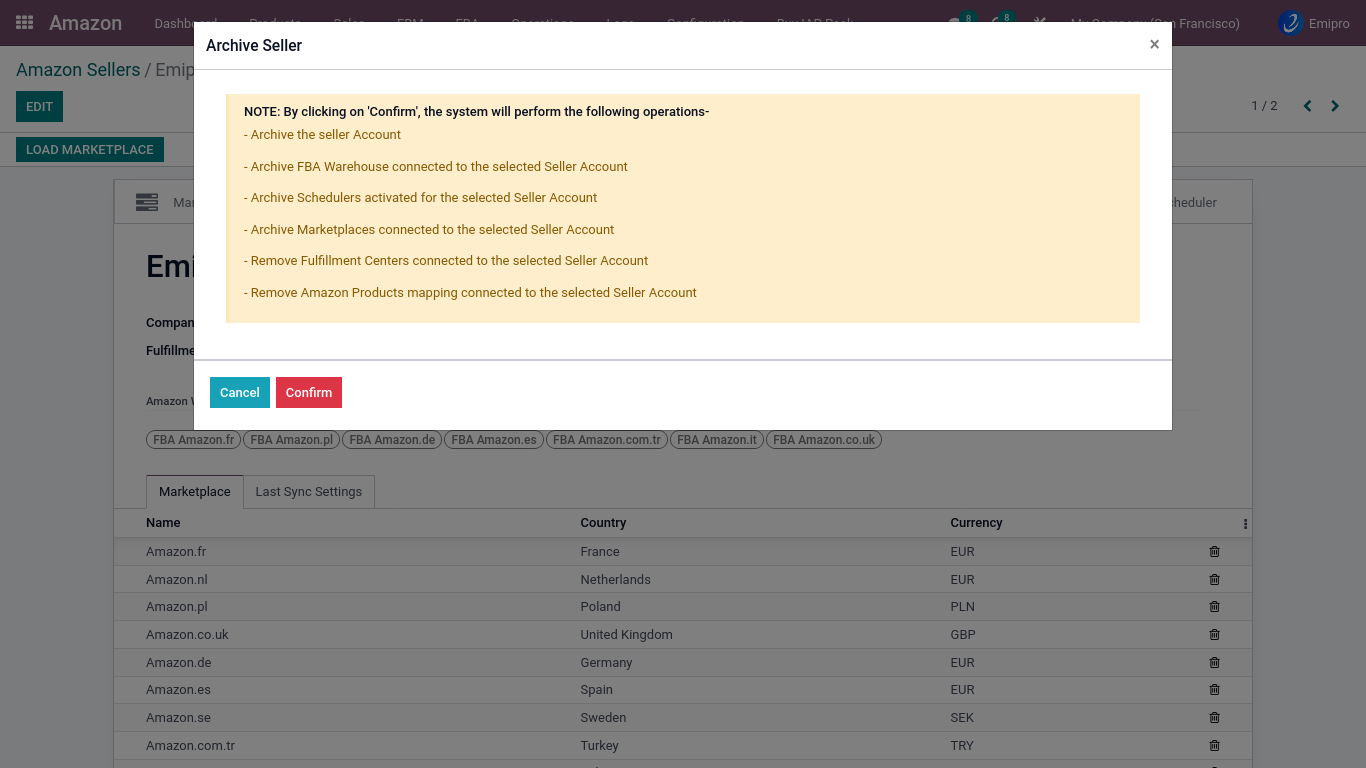Delete the Amazon.fr marketplace row

point(1214,552)
